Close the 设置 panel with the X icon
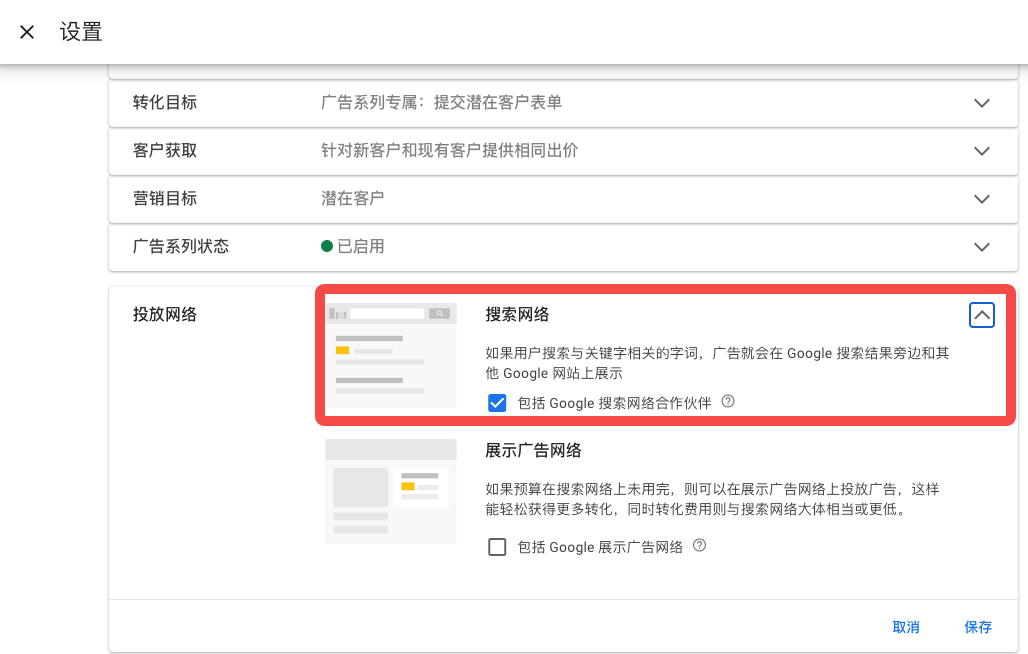This screenshot has width=1028, height=654. click(27, 32)
